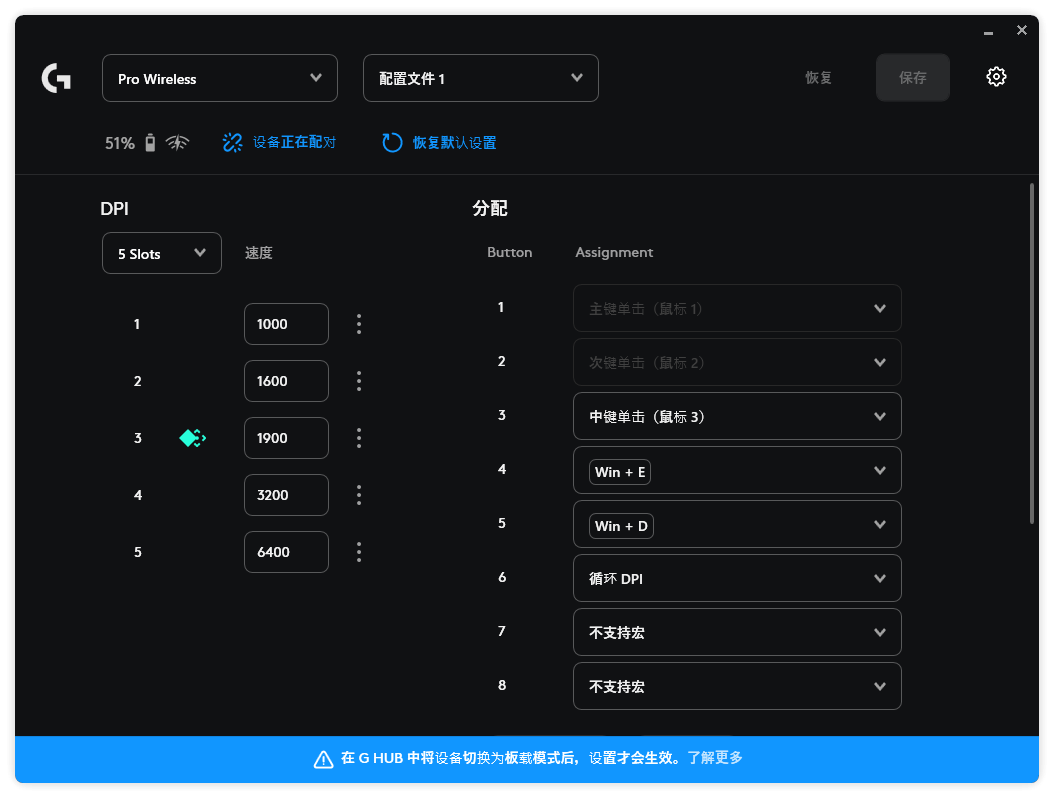1054x798 pixels.
Task: Open options menu for DPI slot 6400
Action: pos(359,552)
